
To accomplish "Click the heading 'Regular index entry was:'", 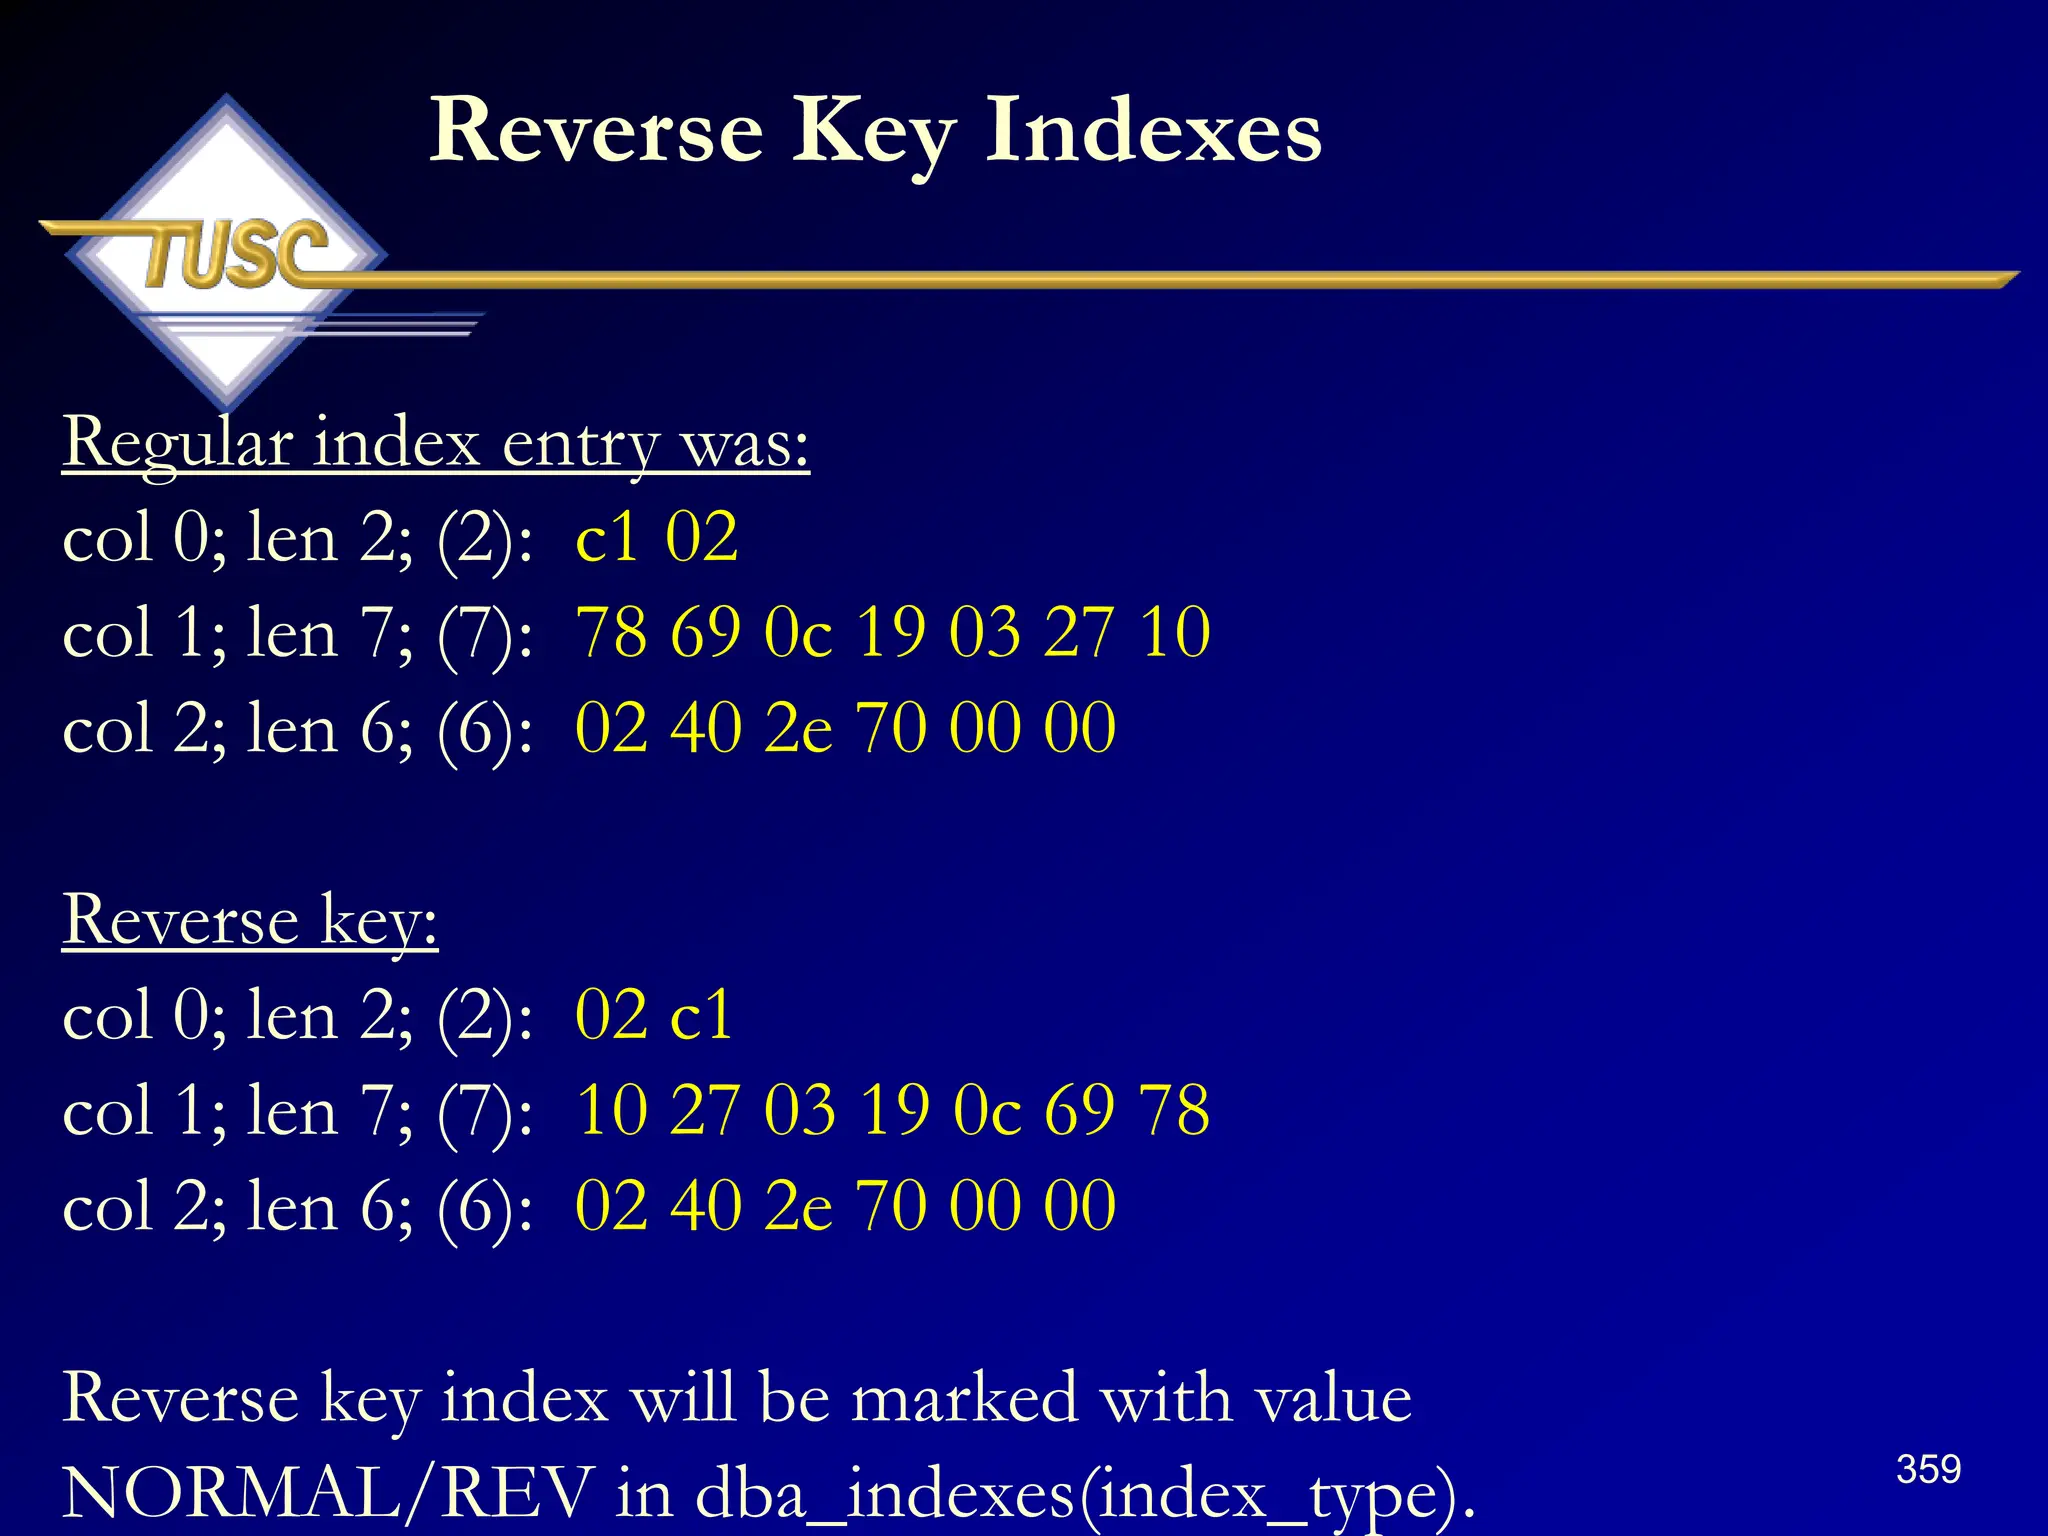I will tap(436, 443).
